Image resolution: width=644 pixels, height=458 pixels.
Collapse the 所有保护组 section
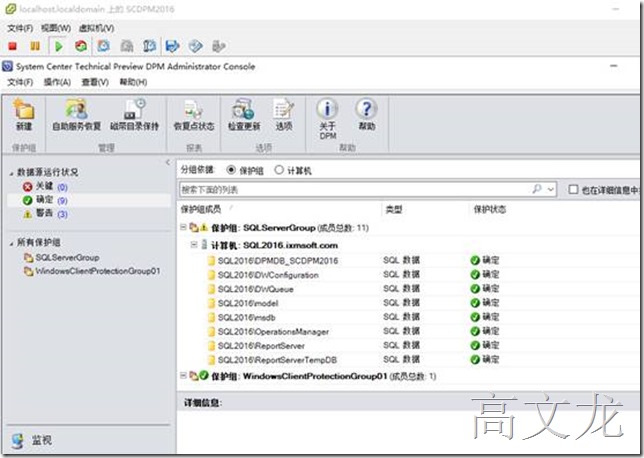tap(11, 244)
